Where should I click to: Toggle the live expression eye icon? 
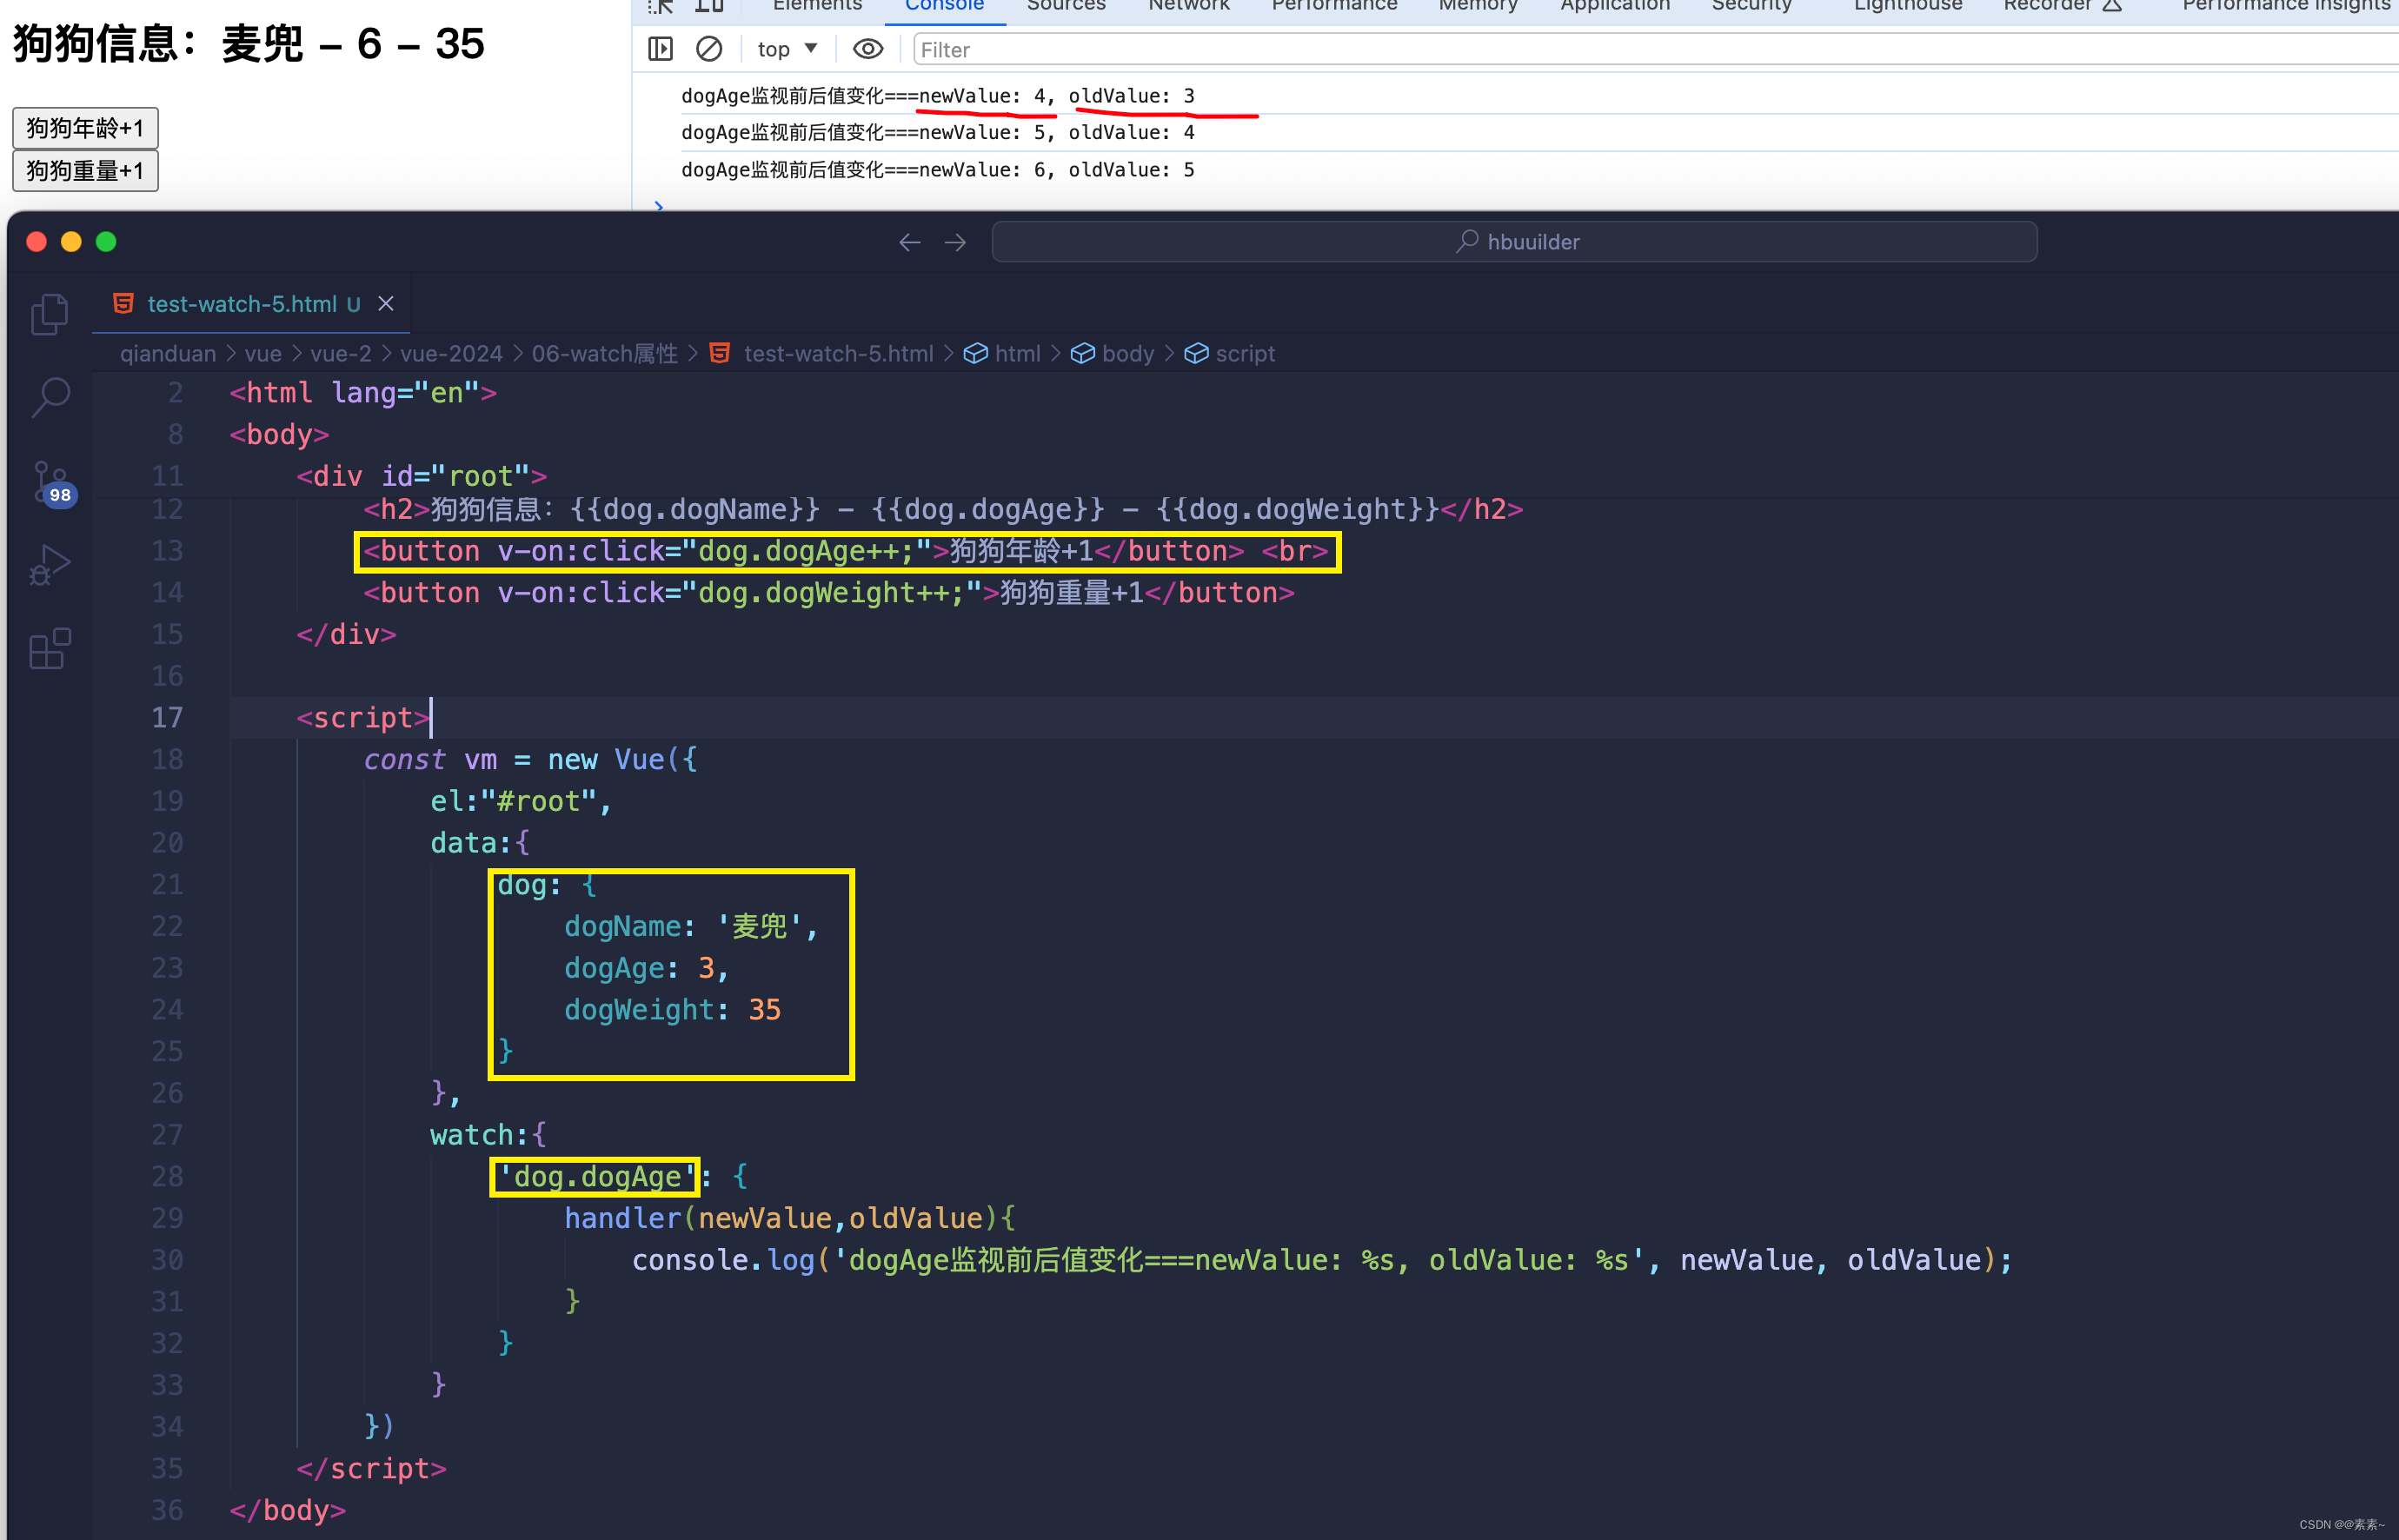pos(867,49)
